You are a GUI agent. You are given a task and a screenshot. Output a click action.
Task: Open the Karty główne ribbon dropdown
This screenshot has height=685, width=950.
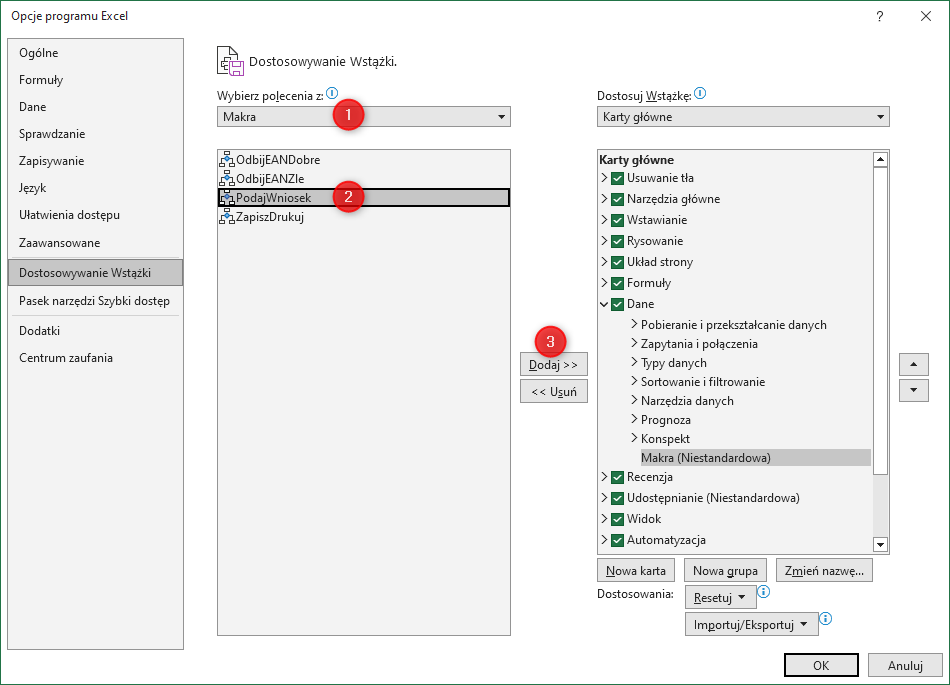coord(742,117)
